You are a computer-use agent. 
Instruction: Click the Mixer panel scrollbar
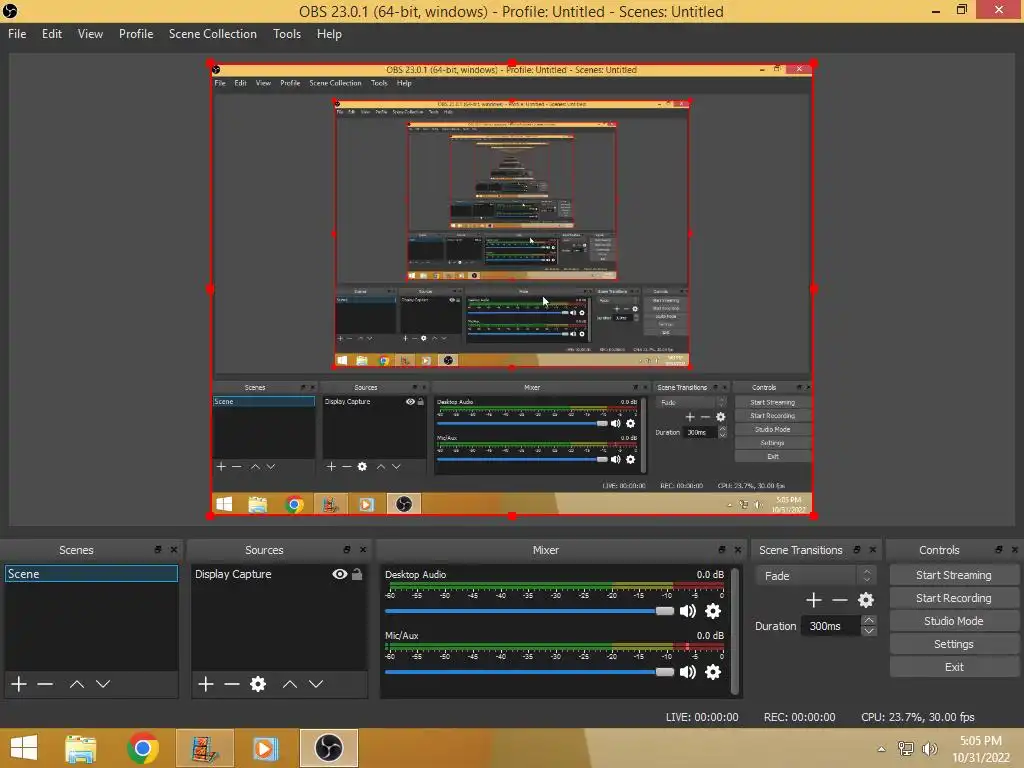(x=735, y=630)
